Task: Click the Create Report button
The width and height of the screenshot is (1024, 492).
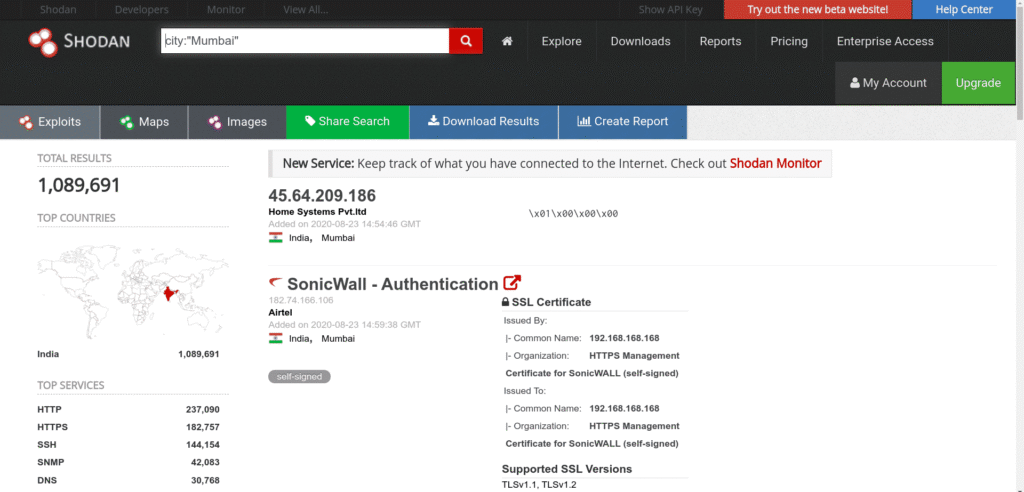Action: click(623, 122)
